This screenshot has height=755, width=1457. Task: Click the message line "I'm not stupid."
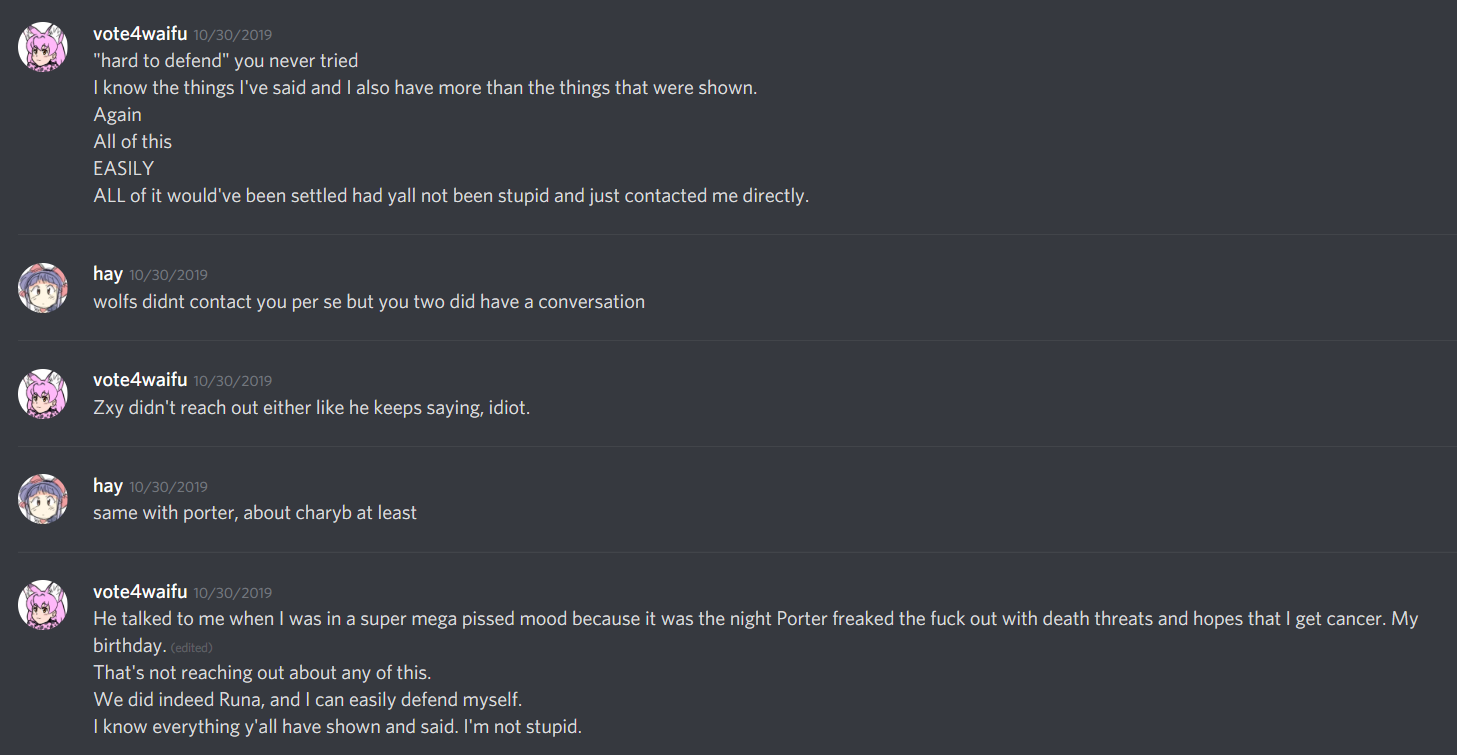point(337,726)
